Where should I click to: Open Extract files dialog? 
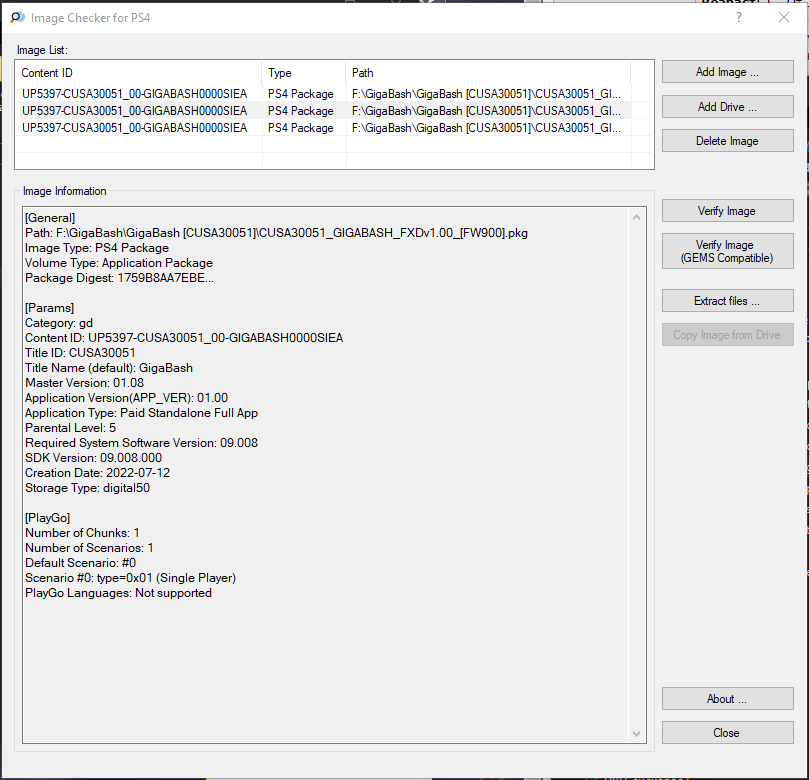tap(727, 301)
